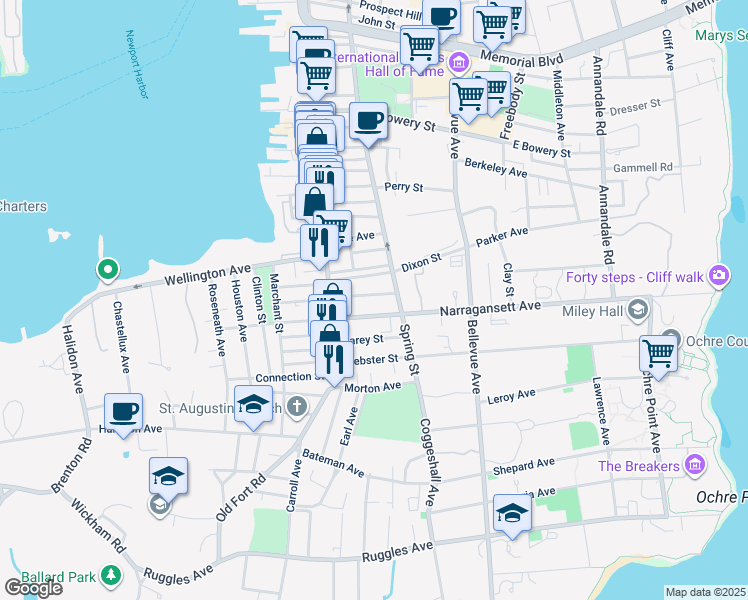Click the Wellington Ave street label
The image size is (748, 600).
click(x=208, y=275)
